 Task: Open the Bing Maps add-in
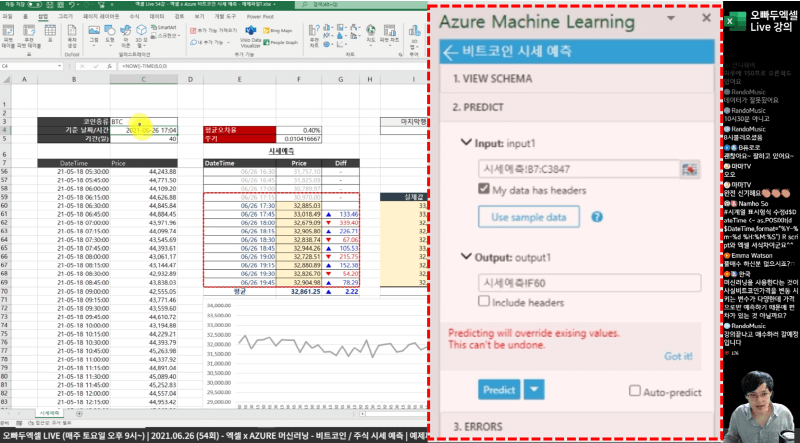280,31
